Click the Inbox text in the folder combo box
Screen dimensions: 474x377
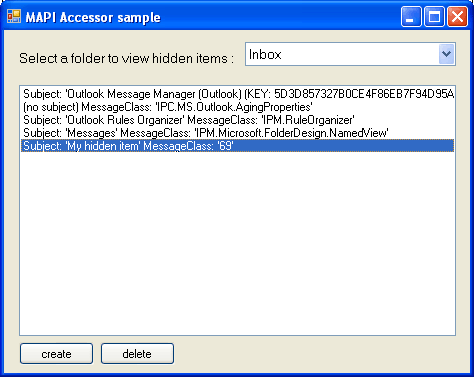point(265,54)
